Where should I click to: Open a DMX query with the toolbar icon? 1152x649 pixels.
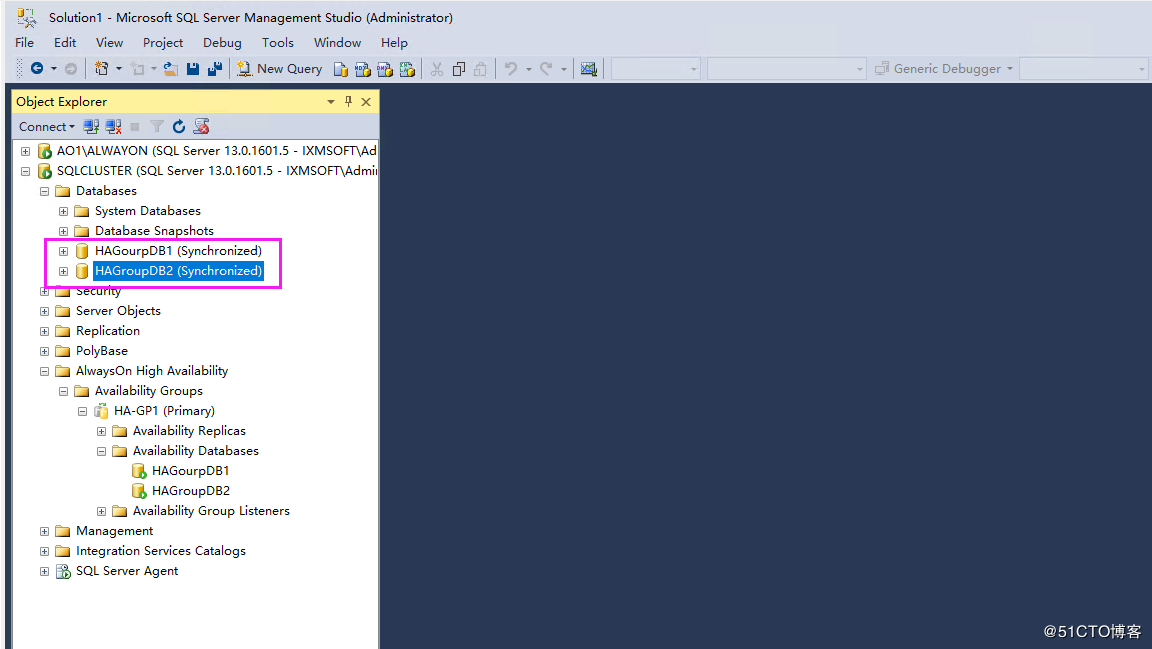386,68
